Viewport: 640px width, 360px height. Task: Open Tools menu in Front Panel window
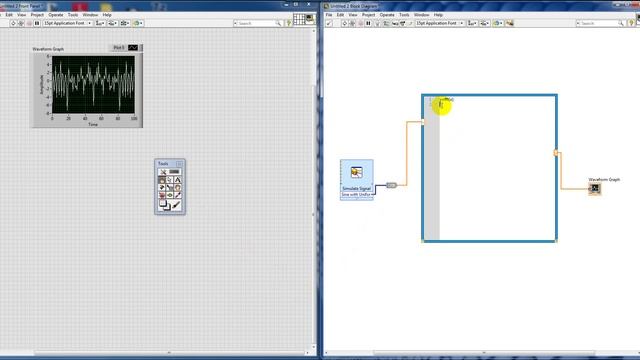tap(73, 15)
